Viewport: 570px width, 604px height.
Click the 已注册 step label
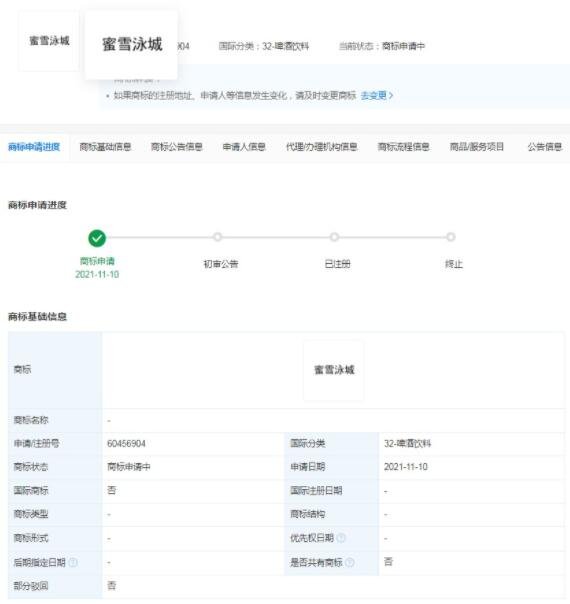pyautogui.click(x=337, y=264)
